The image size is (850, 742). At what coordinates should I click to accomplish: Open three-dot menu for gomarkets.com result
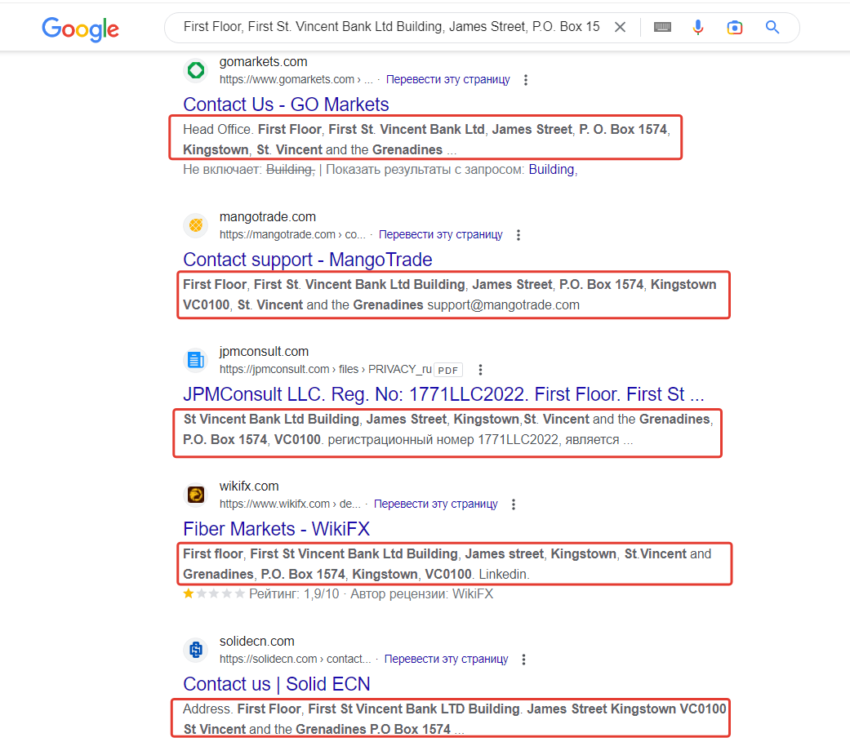527,79
